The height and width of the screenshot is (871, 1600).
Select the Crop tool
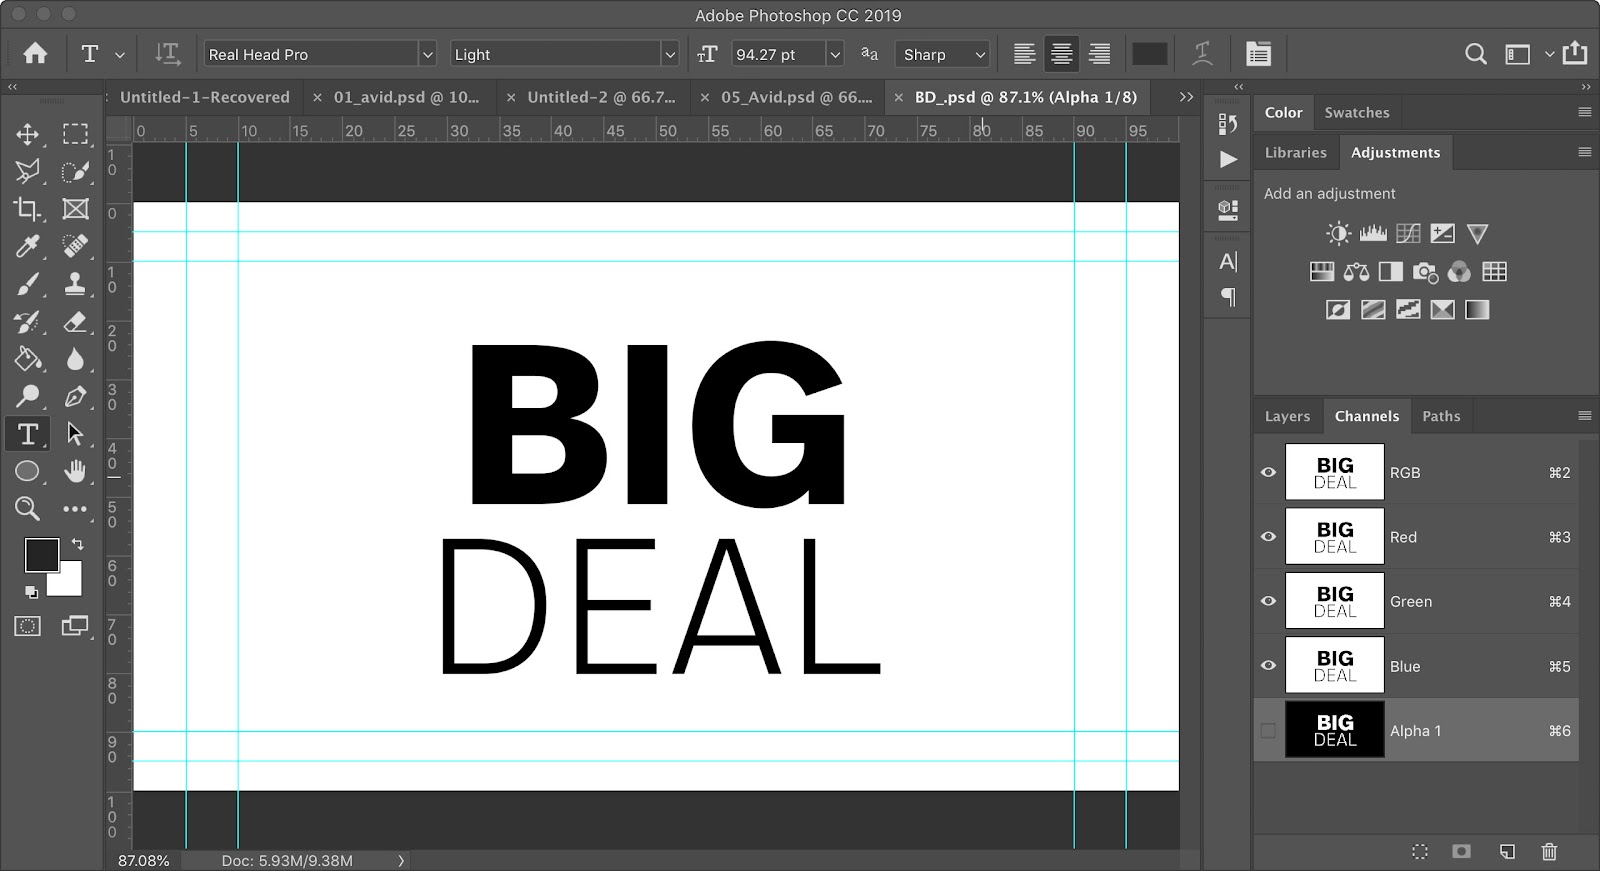click(x=28, y=209)
